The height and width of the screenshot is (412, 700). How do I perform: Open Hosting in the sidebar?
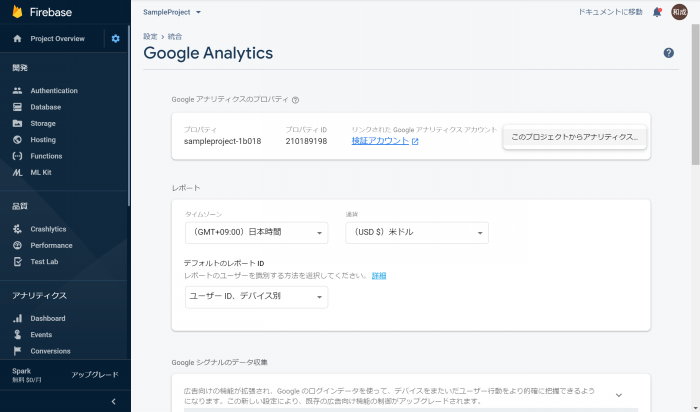click(x=43, y=140)
